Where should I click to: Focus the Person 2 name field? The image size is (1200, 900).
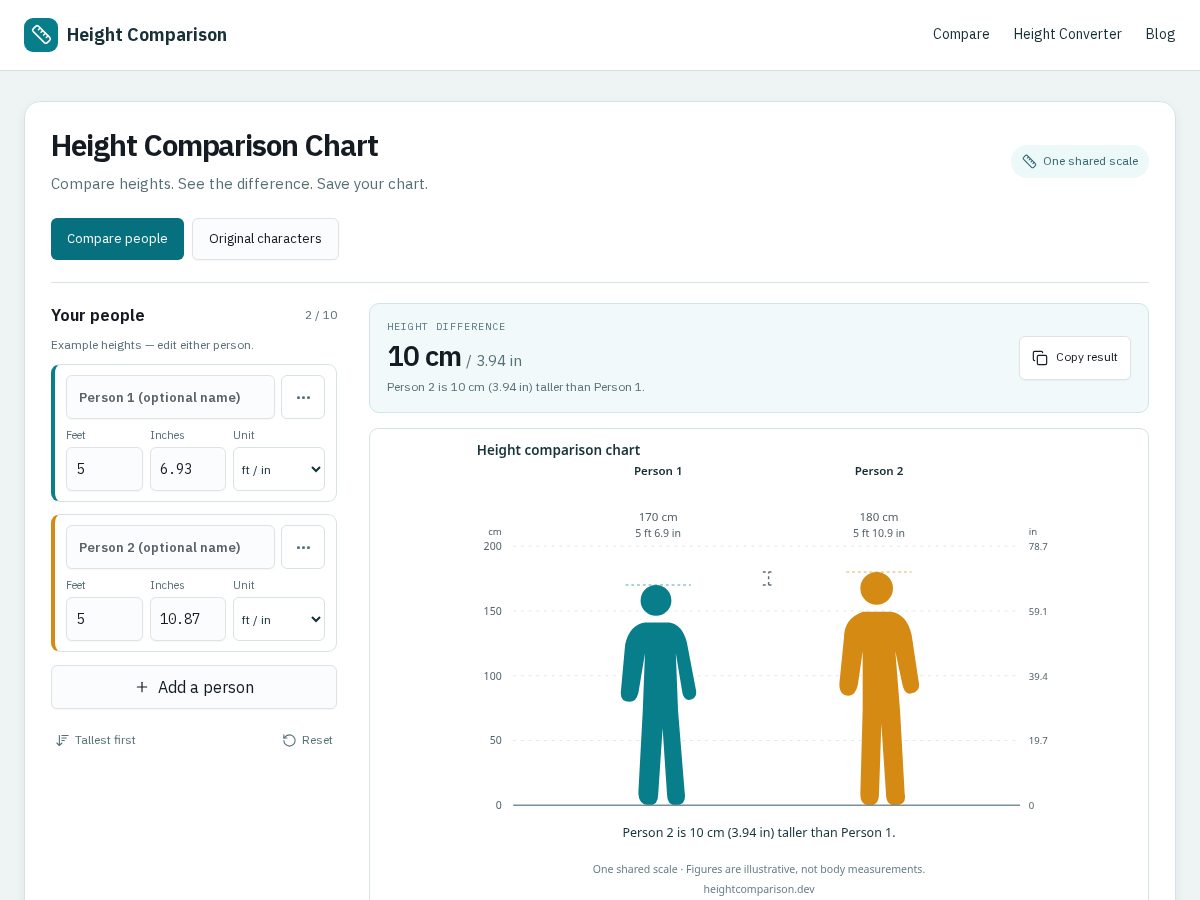pyautogui.click(x=170, y=547)
